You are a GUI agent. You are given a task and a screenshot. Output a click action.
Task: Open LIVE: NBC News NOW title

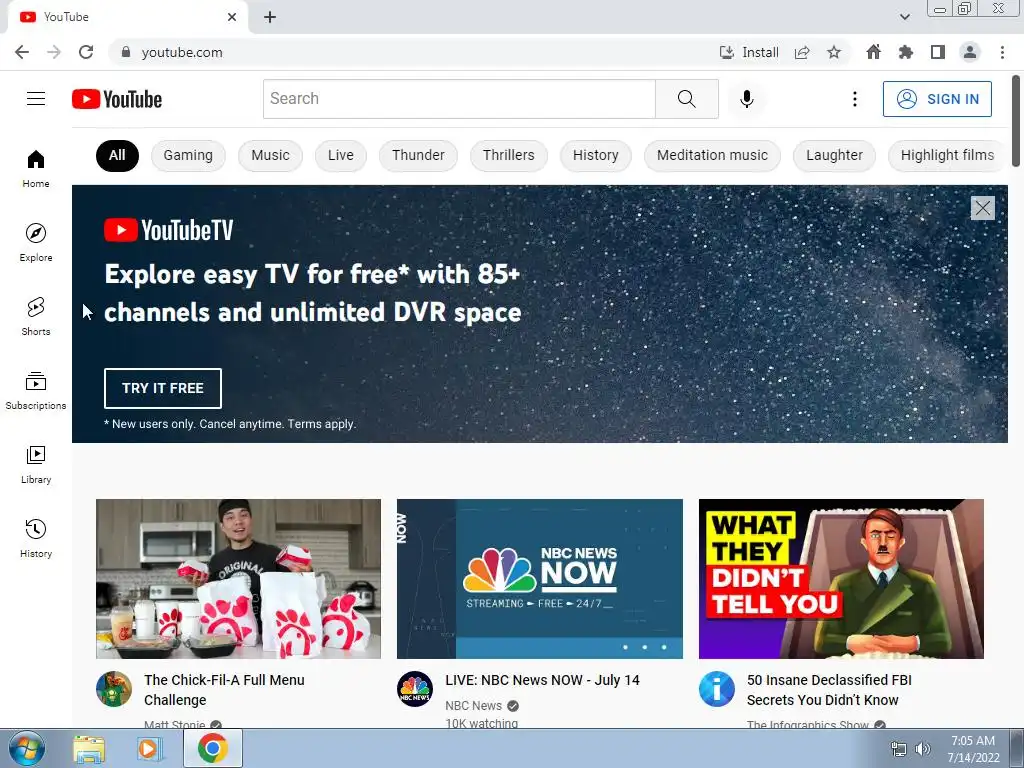(x=542, y=680)
